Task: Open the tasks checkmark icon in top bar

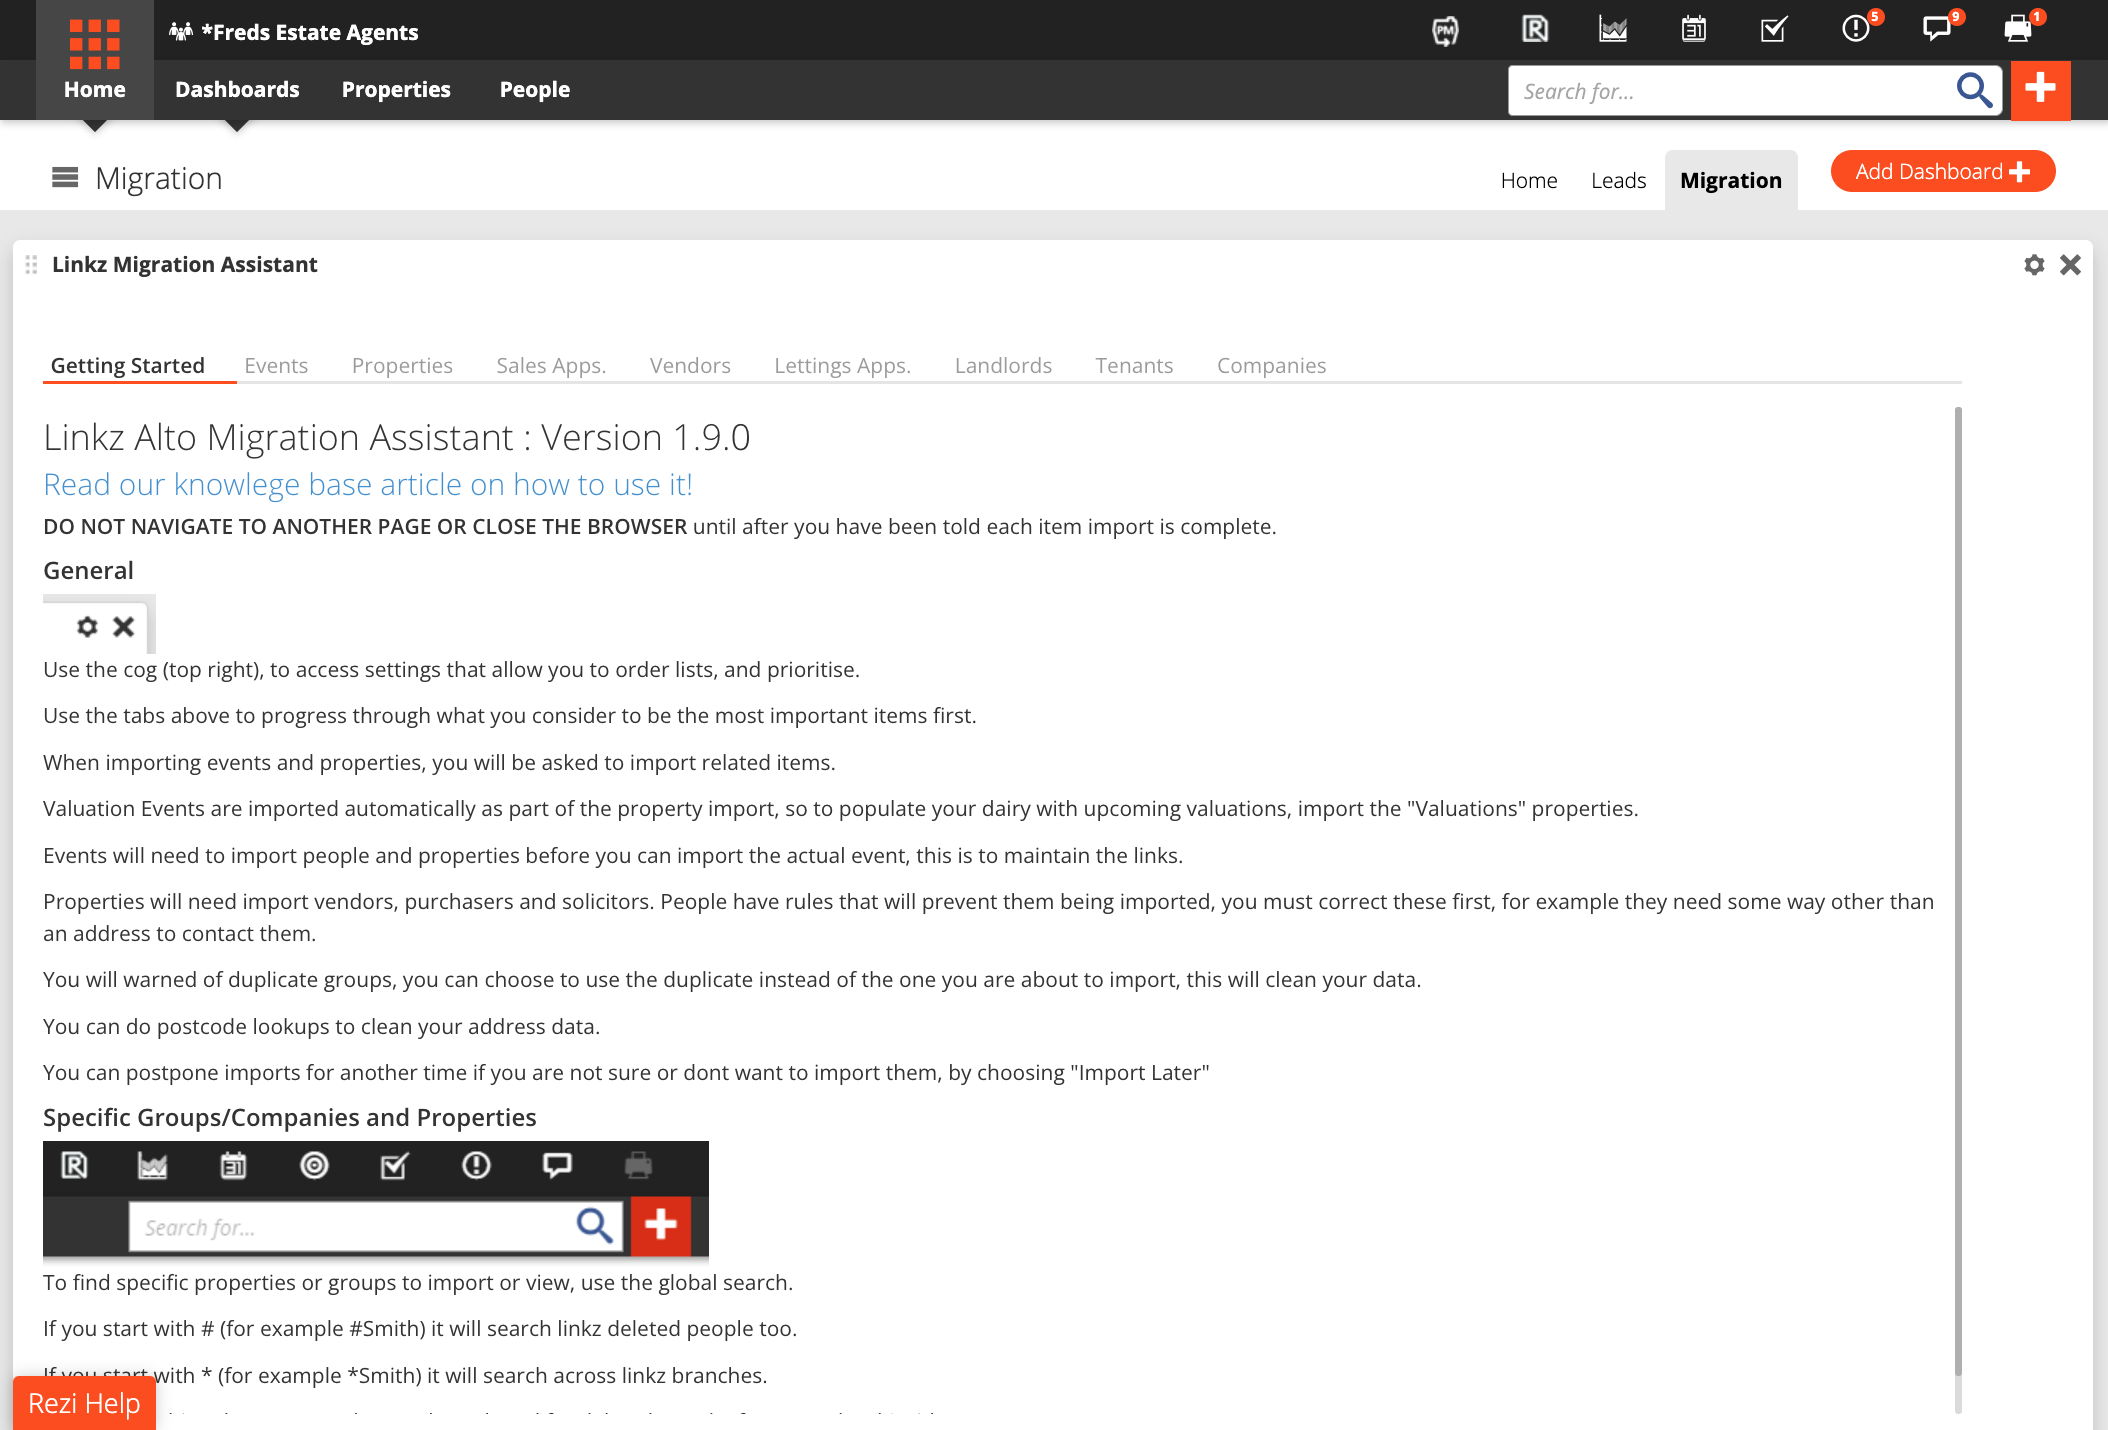Action: click(x=1773, y=30)
